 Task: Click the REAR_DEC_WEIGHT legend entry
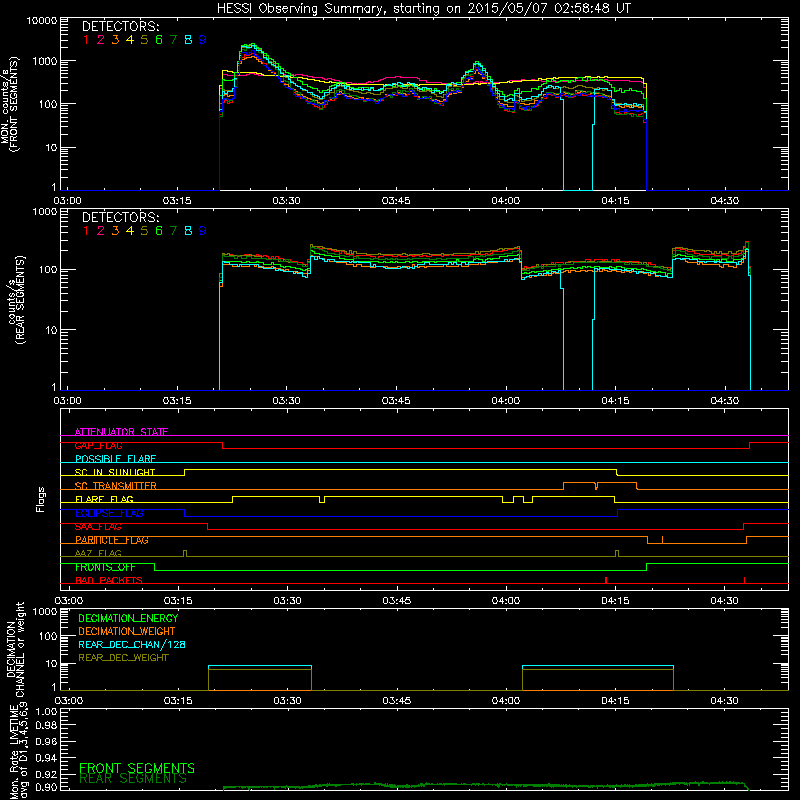[x=123, y=658]
